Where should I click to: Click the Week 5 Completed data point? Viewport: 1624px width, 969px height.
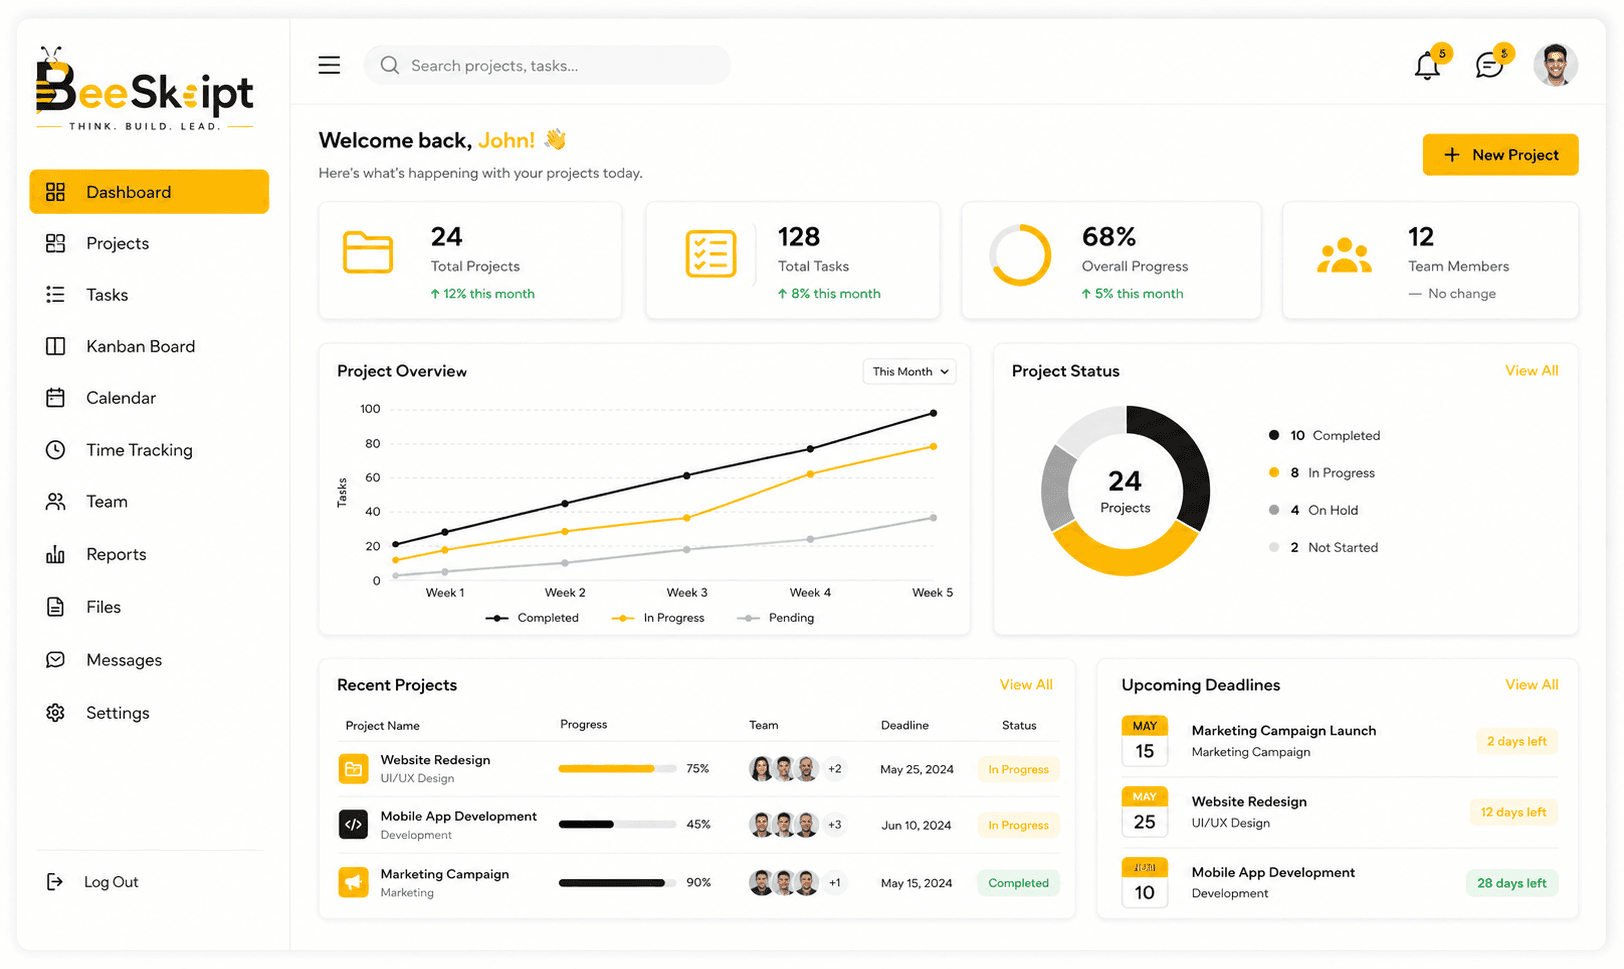[x=933, y=413]
